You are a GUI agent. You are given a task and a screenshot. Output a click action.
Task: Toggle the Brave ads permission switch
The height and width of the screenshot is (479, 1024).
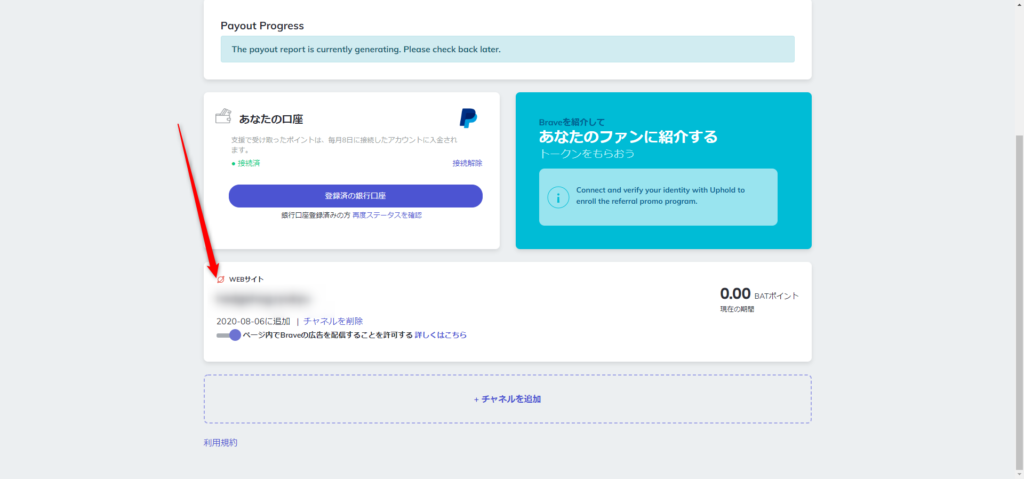point(228,335)
